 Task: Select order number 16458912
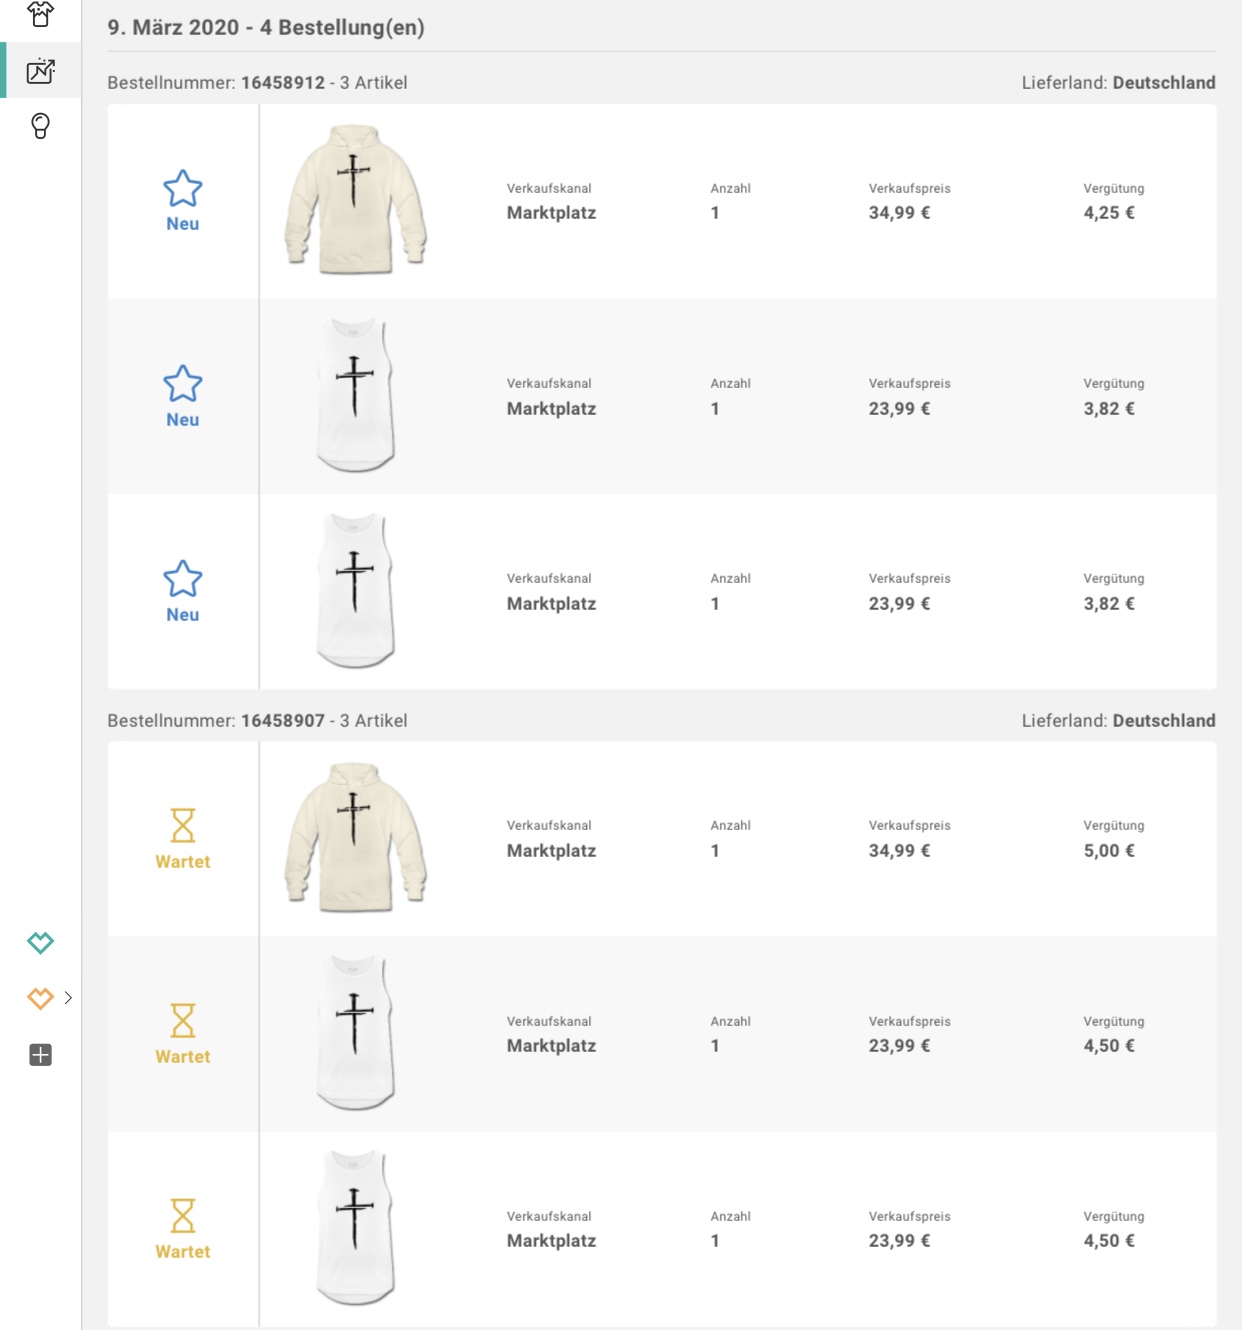282,83
